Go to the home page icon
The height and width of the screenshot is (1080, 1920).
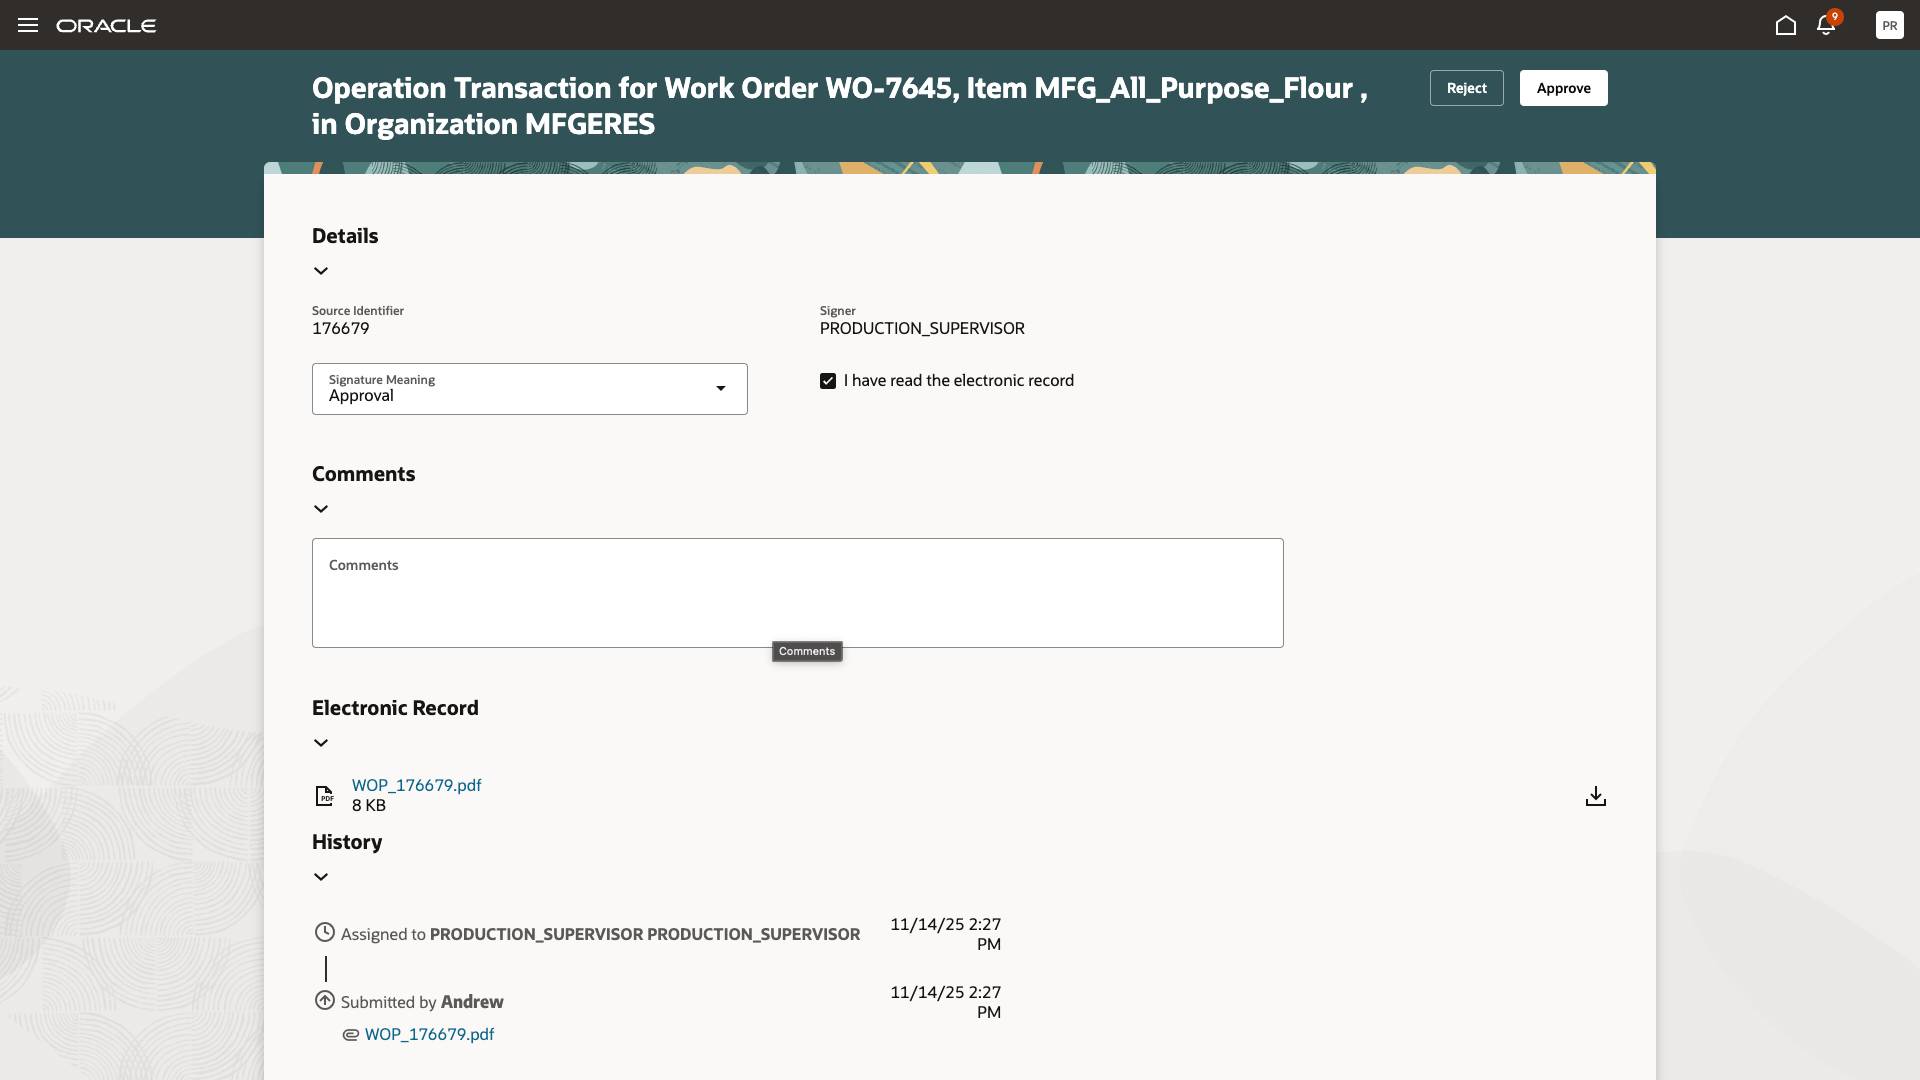(x=1785, y=26)
